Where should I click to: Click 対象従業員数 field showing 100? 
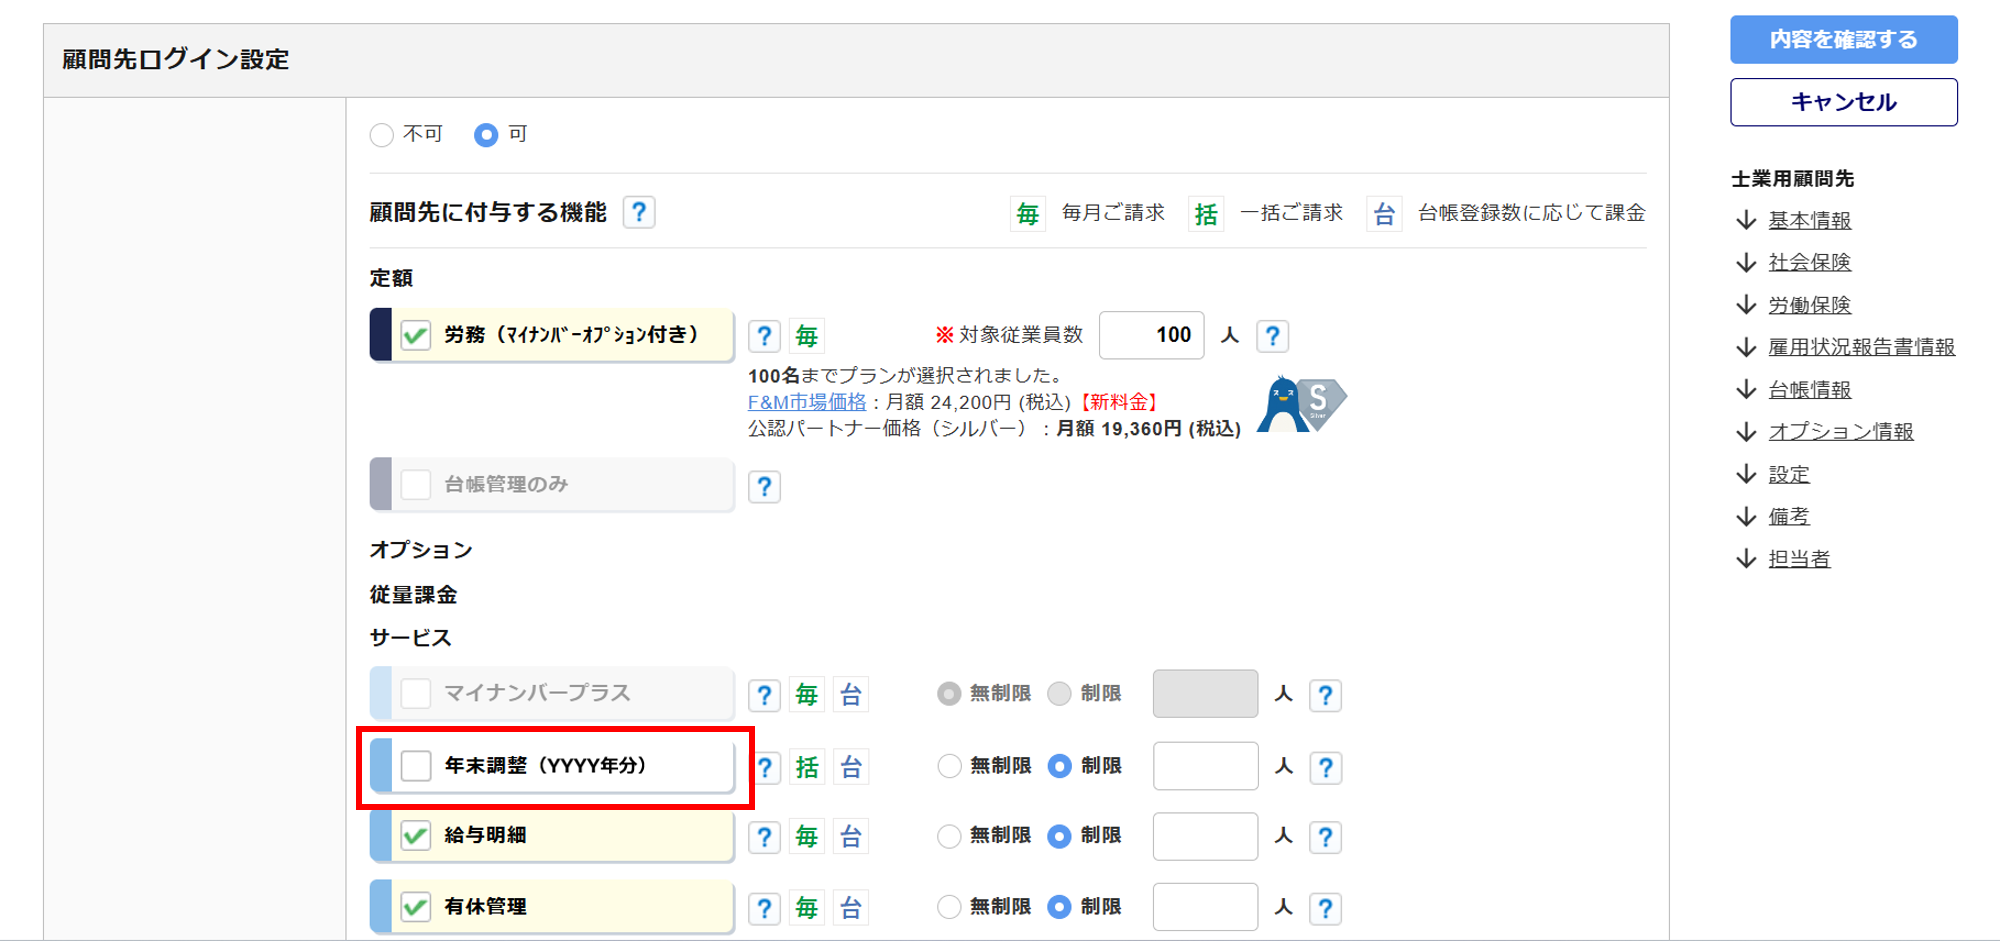(x=1152, y=335)
